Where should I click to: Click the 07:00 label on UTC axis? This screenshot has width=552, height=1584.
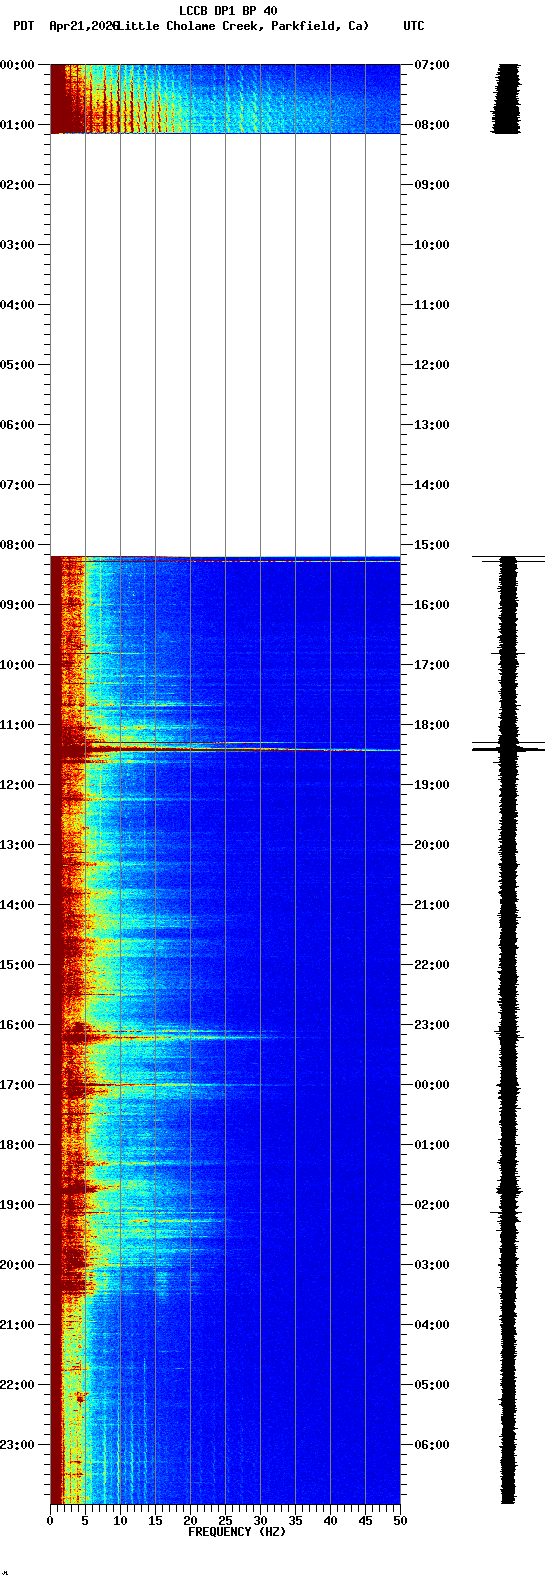click(432, 65)
